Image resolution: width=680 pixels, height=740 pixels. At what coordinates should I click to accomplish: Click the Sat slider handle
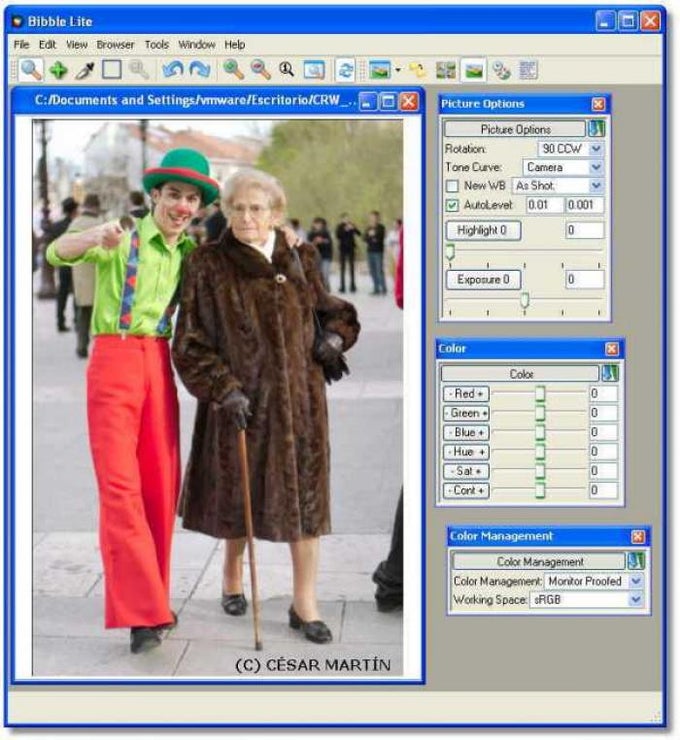point(540,471)
